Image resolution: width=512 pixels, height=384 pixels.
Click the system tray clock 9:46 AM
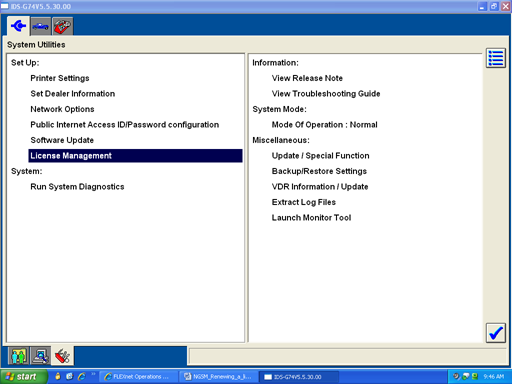click(493, 377)
